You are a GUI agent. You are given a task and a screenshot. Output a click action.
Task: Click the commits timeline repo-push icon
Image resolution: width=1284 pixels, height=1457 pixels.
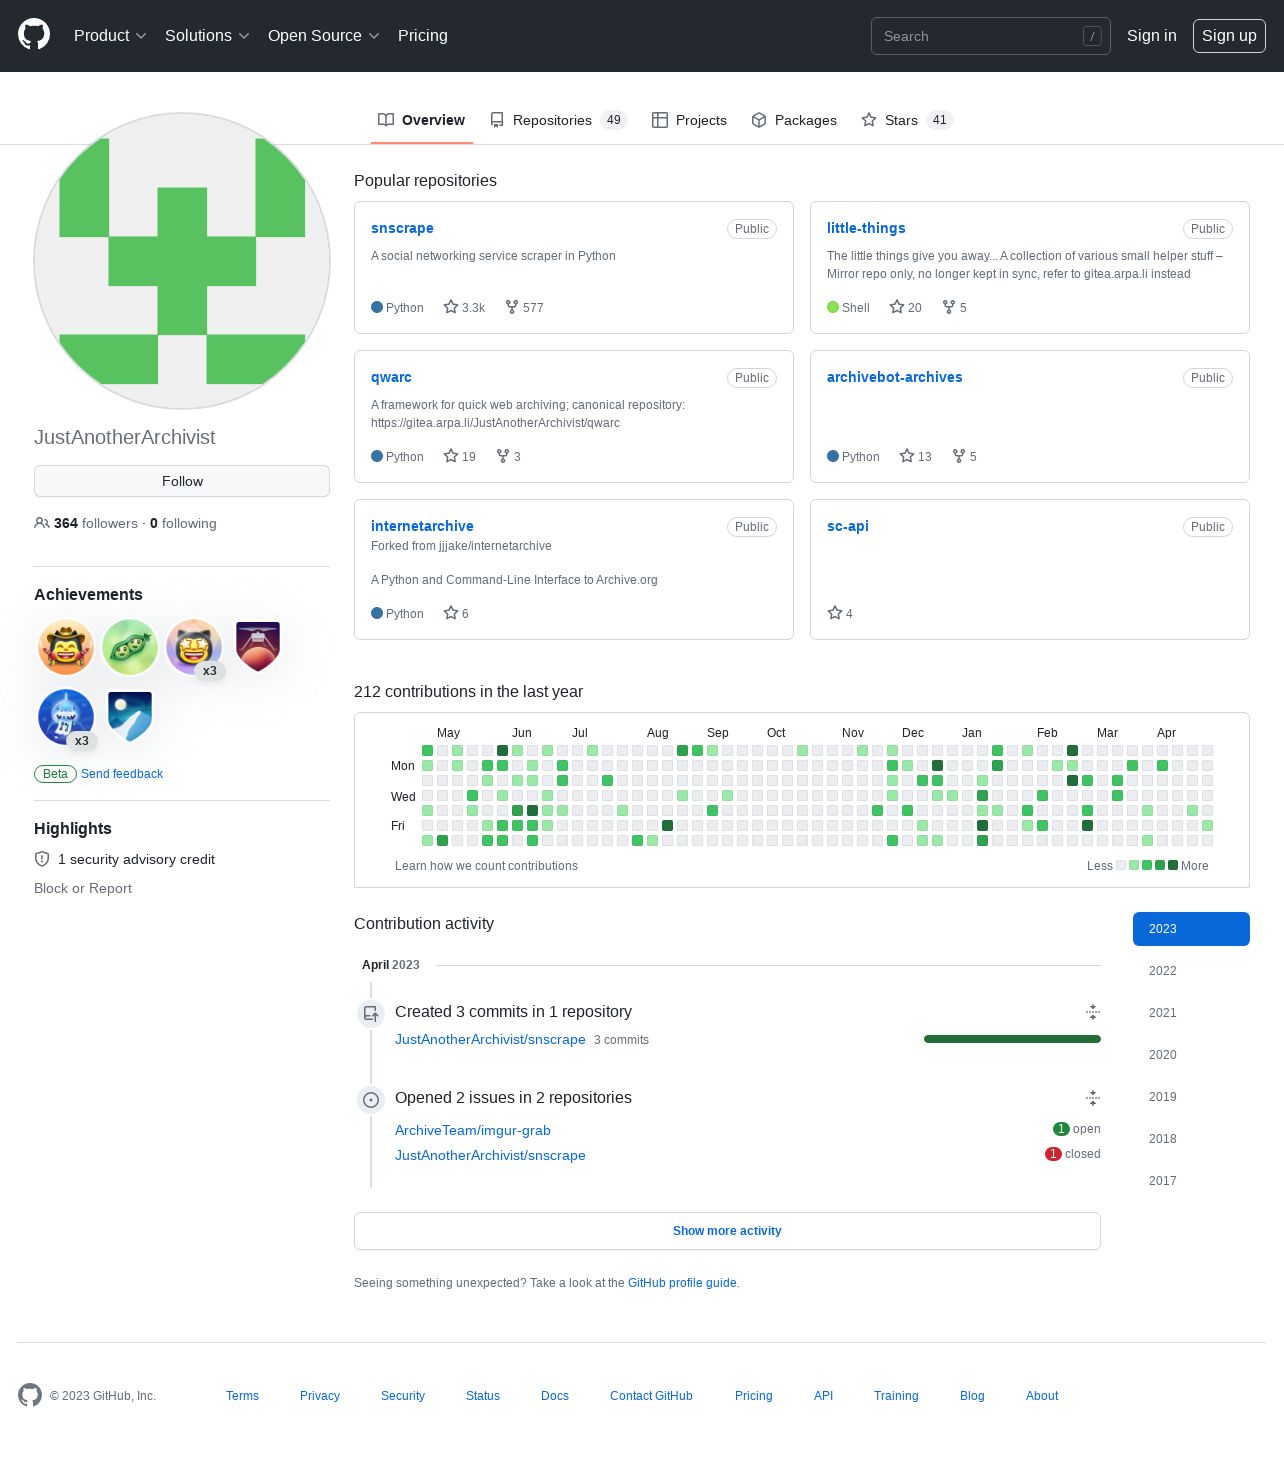pos(371,1014)
